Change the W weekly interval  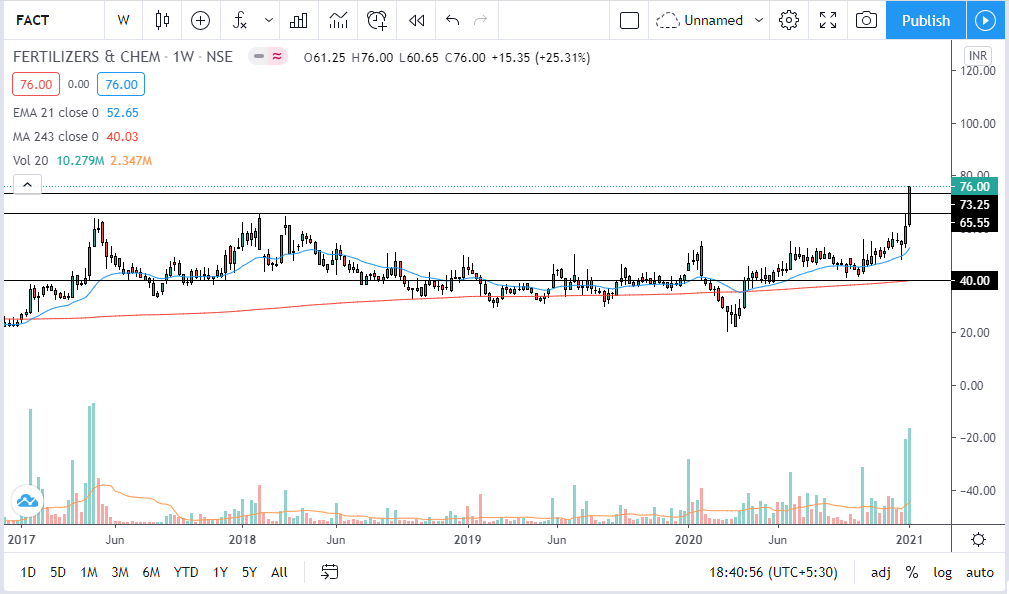pyautogui.click(x=124, y=21)
